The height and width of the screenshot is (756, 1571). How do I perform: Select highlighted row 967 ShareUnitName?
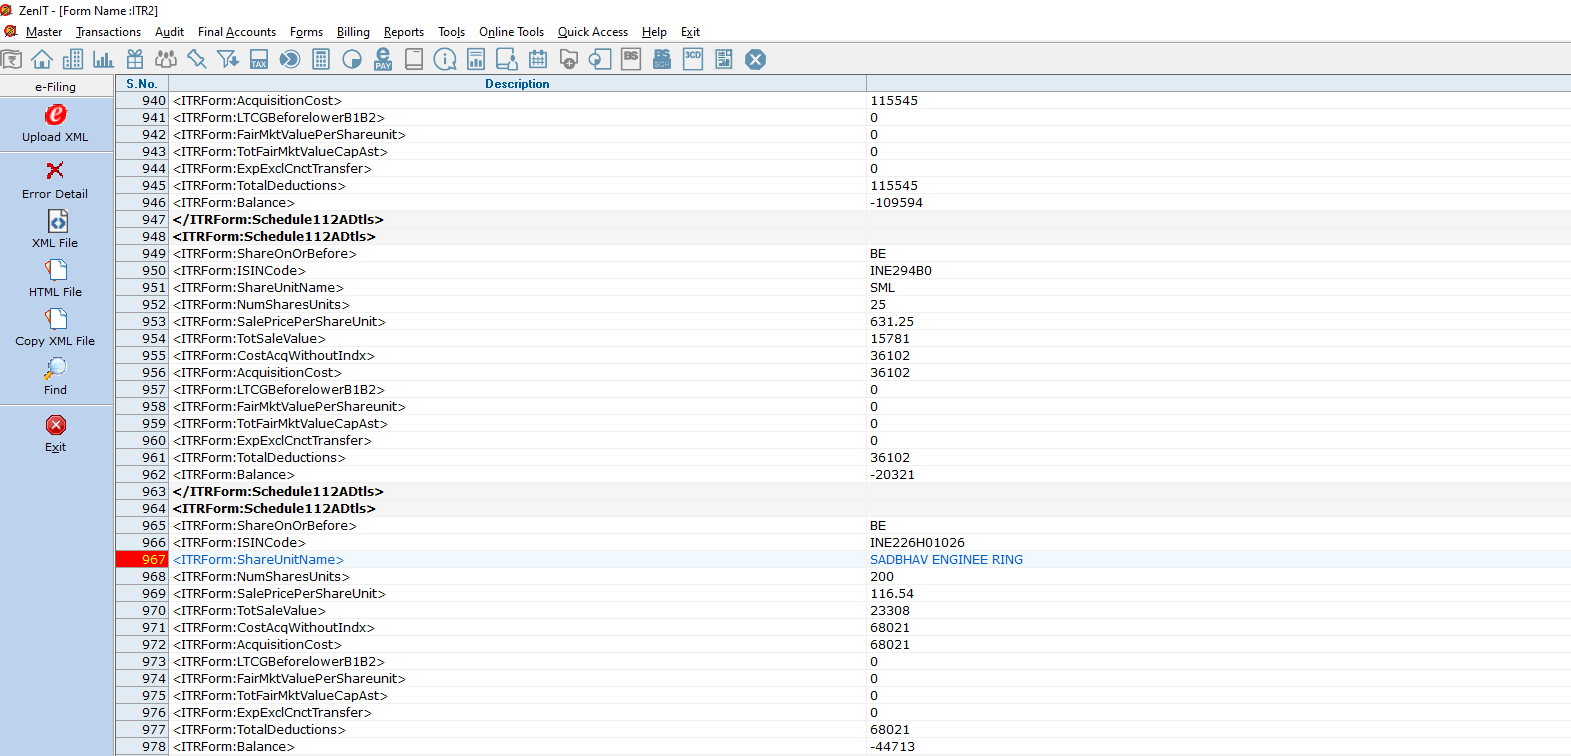tap(258, 560)
